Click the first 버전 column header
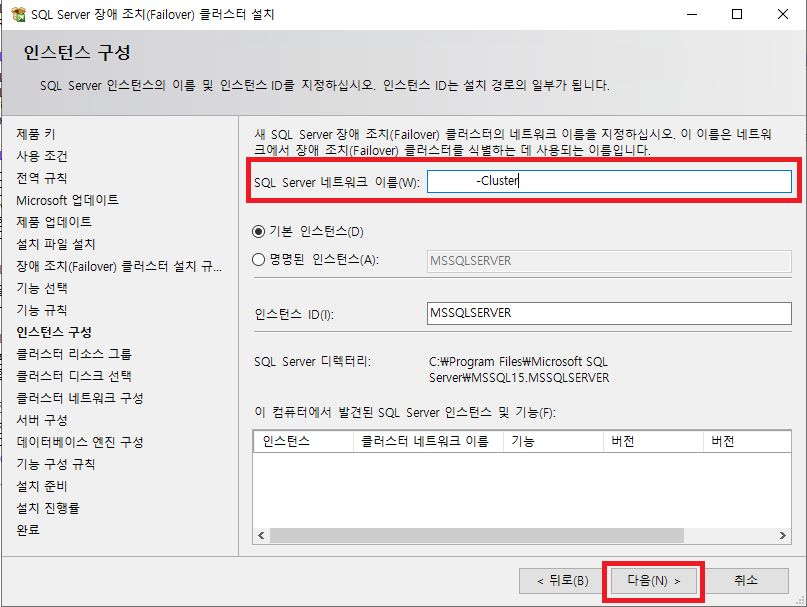This screenshot has height=607, width=807. pyautogui.click(x=653, y=441)
